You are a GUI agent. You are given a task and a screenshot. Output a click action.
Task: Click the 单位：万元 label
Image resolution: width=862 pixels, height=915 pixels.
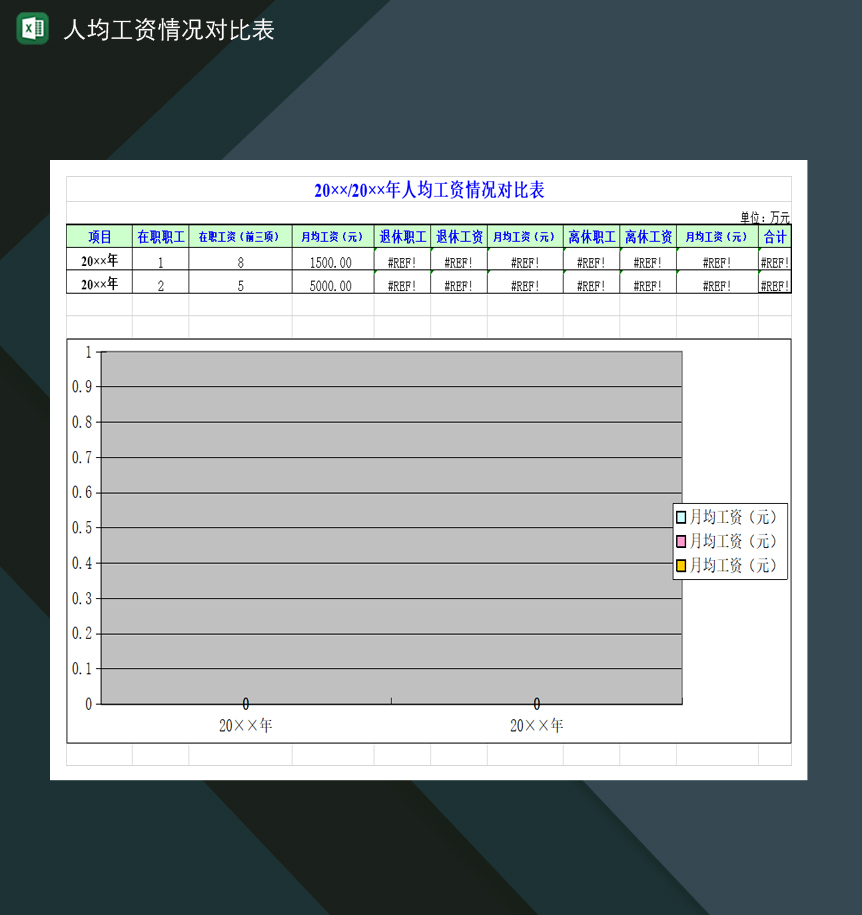tap(767, 214)
